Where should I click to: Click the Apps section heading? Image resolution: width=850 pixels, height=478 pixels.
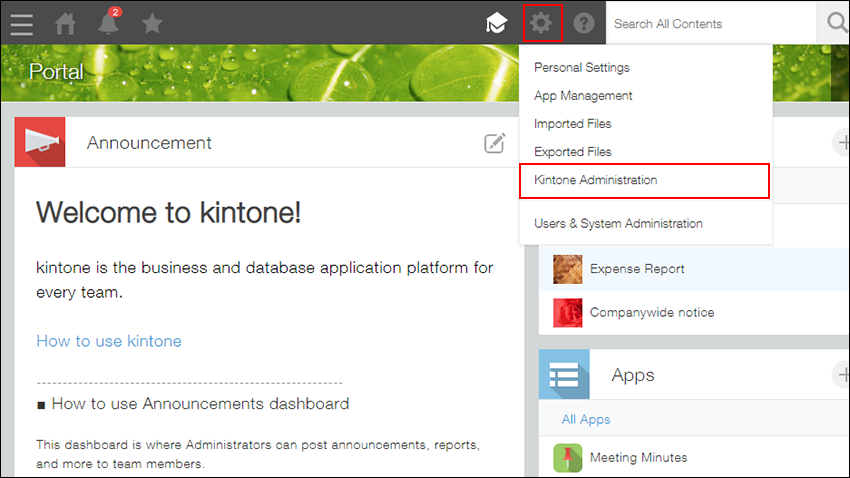click(x=633, y=375)
